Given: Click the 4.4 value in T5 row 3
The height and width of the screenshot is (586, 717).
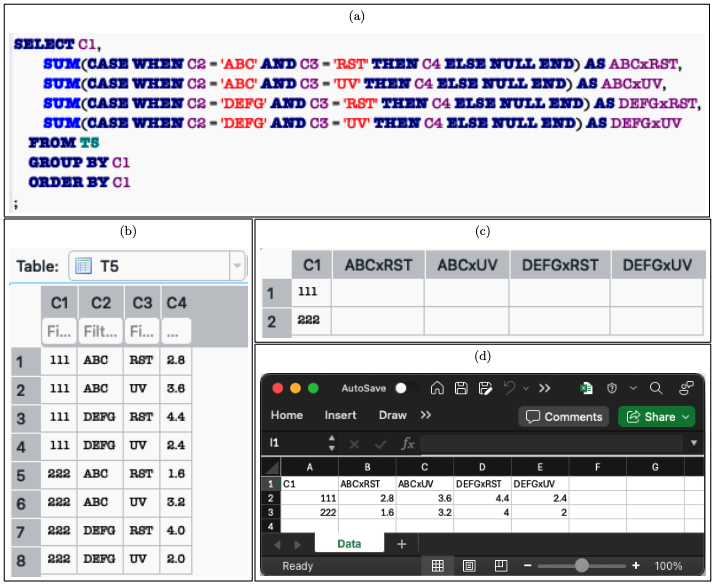Looking at the screenshot, I should pos(176,417).
